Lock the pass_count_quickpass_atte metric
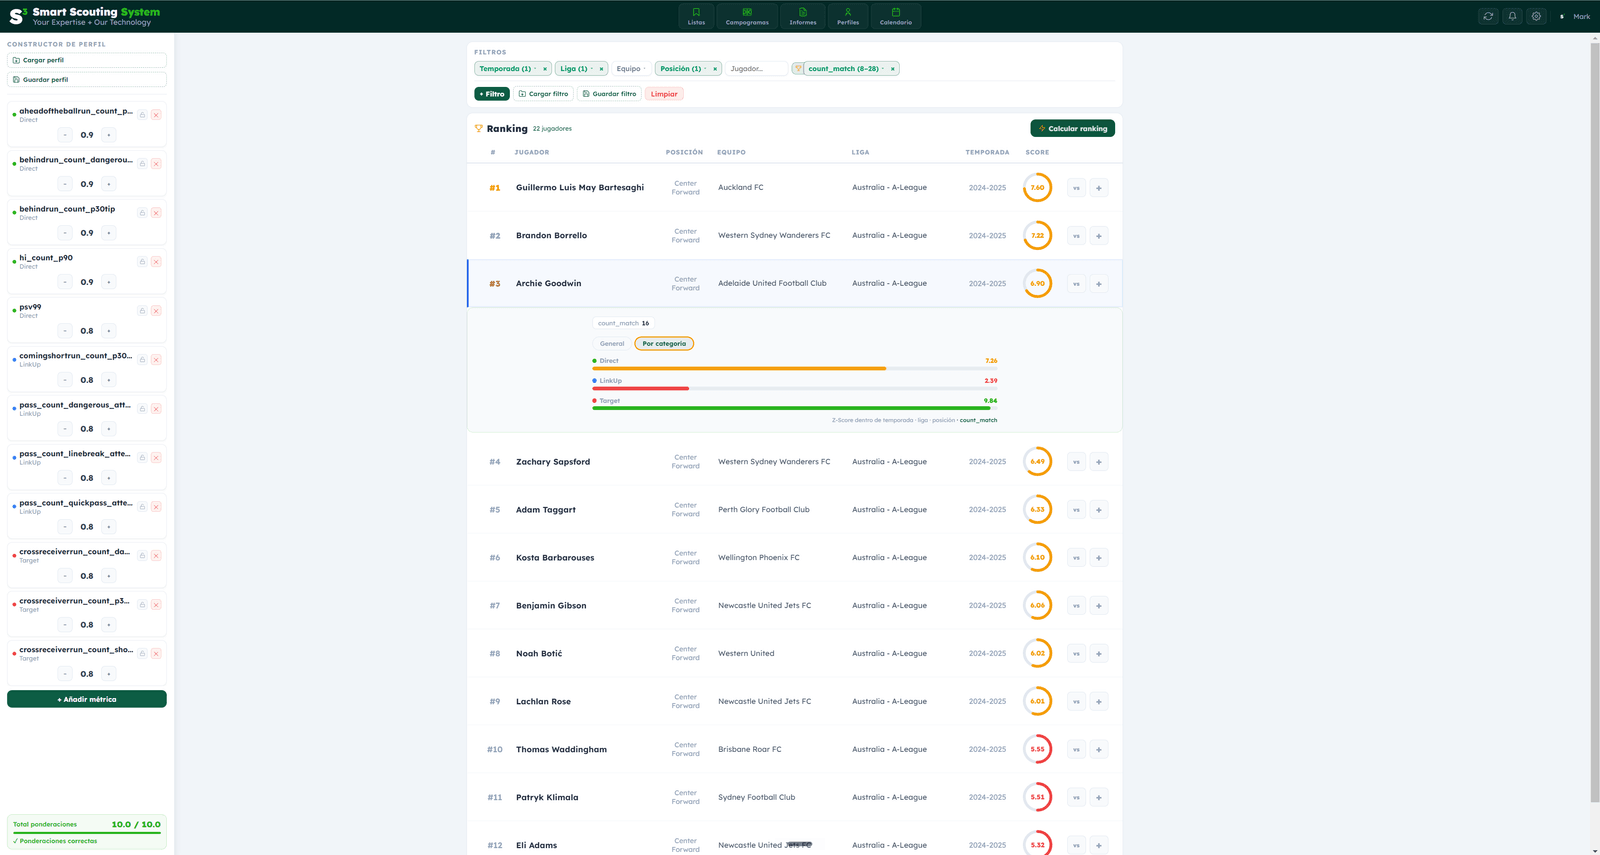Viewport: 1600px width, 855px height. tap(142, 507)
